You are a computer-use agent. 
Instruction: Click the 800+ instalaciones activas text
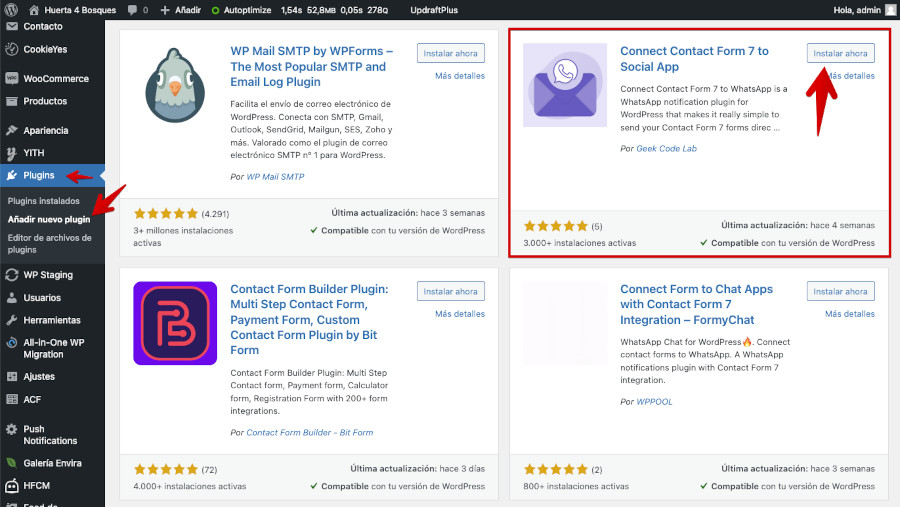point(576,486)
